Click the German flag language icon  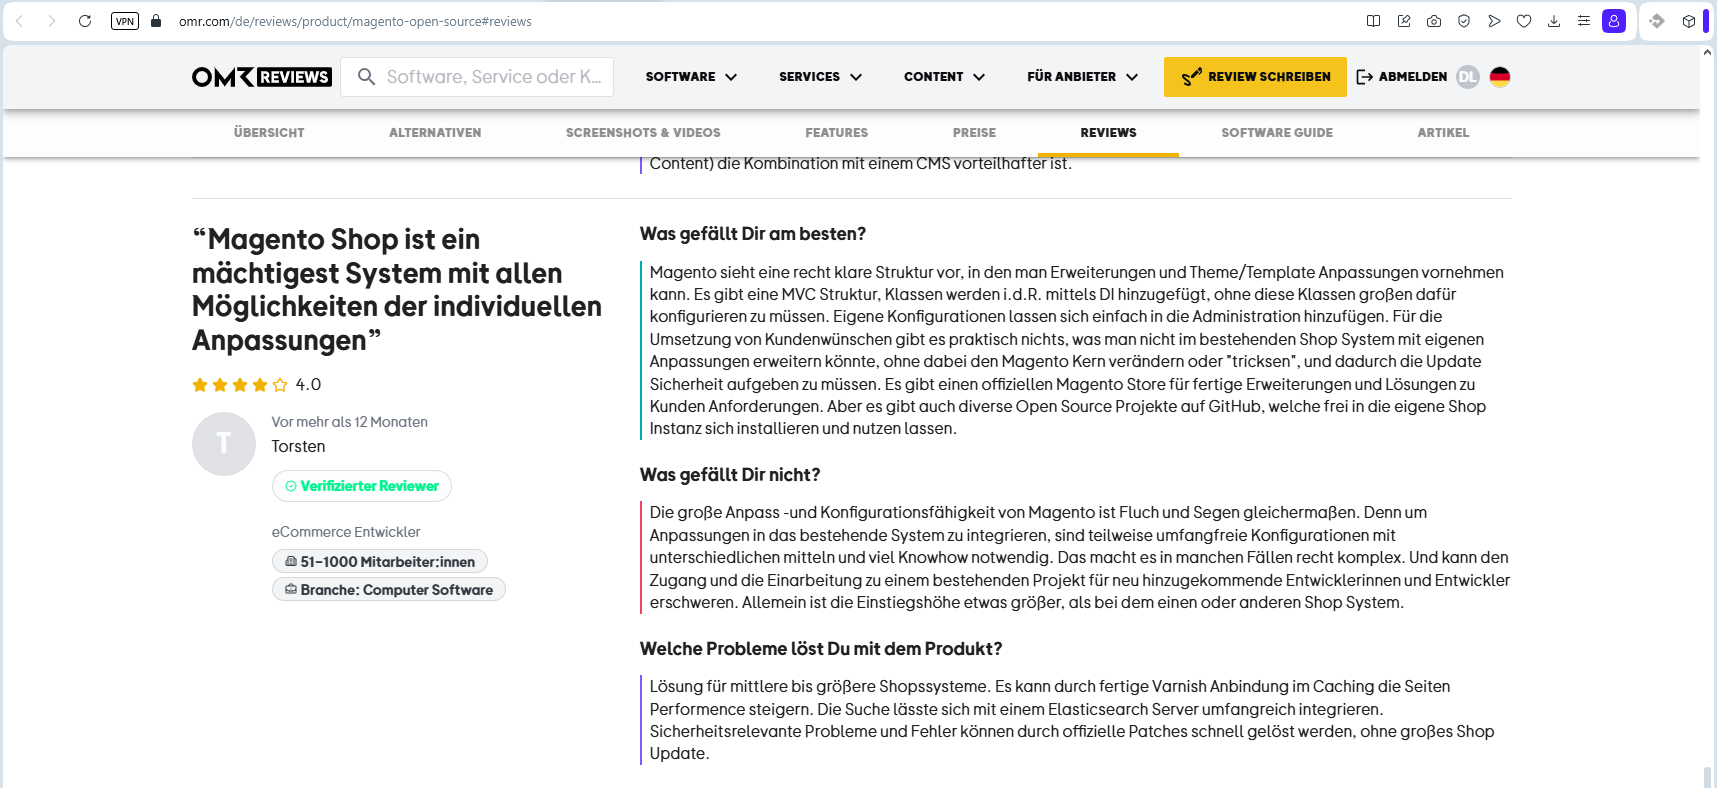point(1499,77)
